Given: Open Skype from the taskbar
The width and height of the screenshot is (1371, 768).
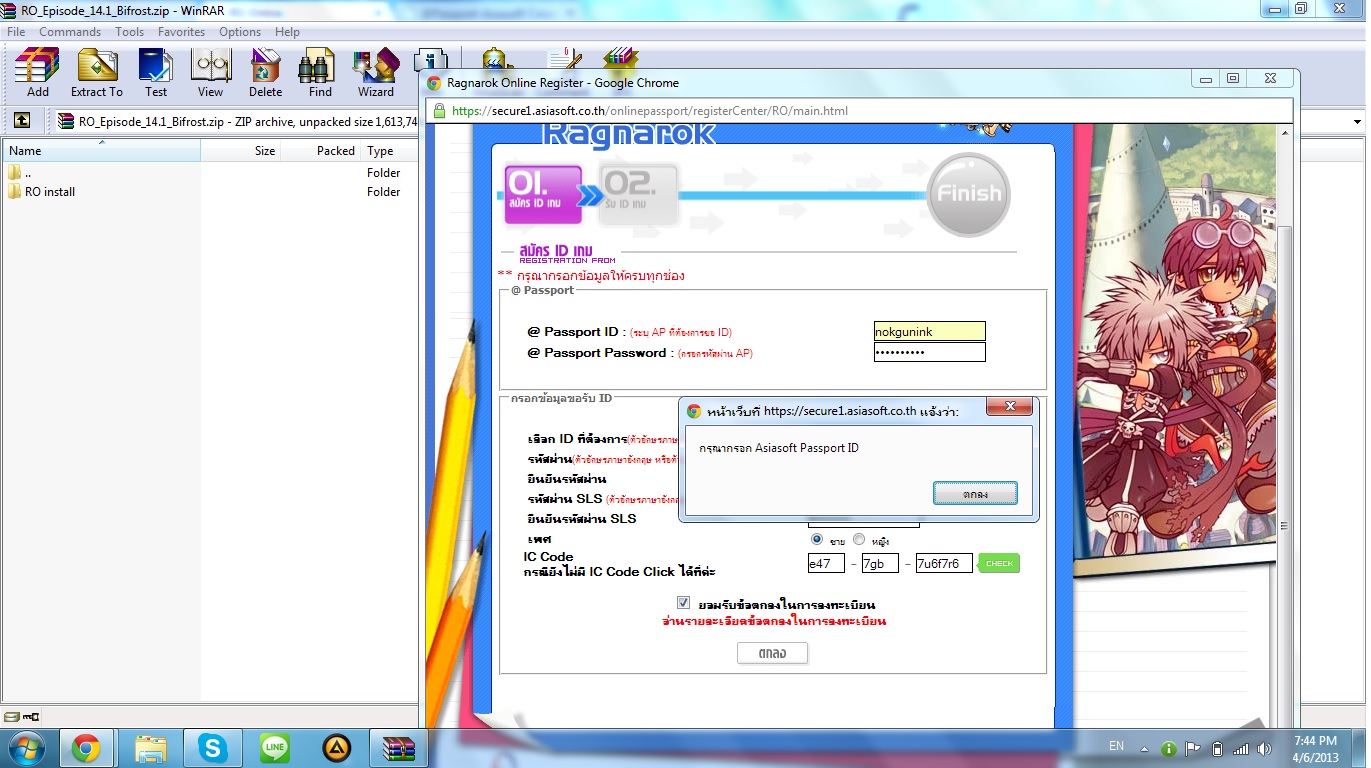Looking at the screenshot, I should point(212,748).
